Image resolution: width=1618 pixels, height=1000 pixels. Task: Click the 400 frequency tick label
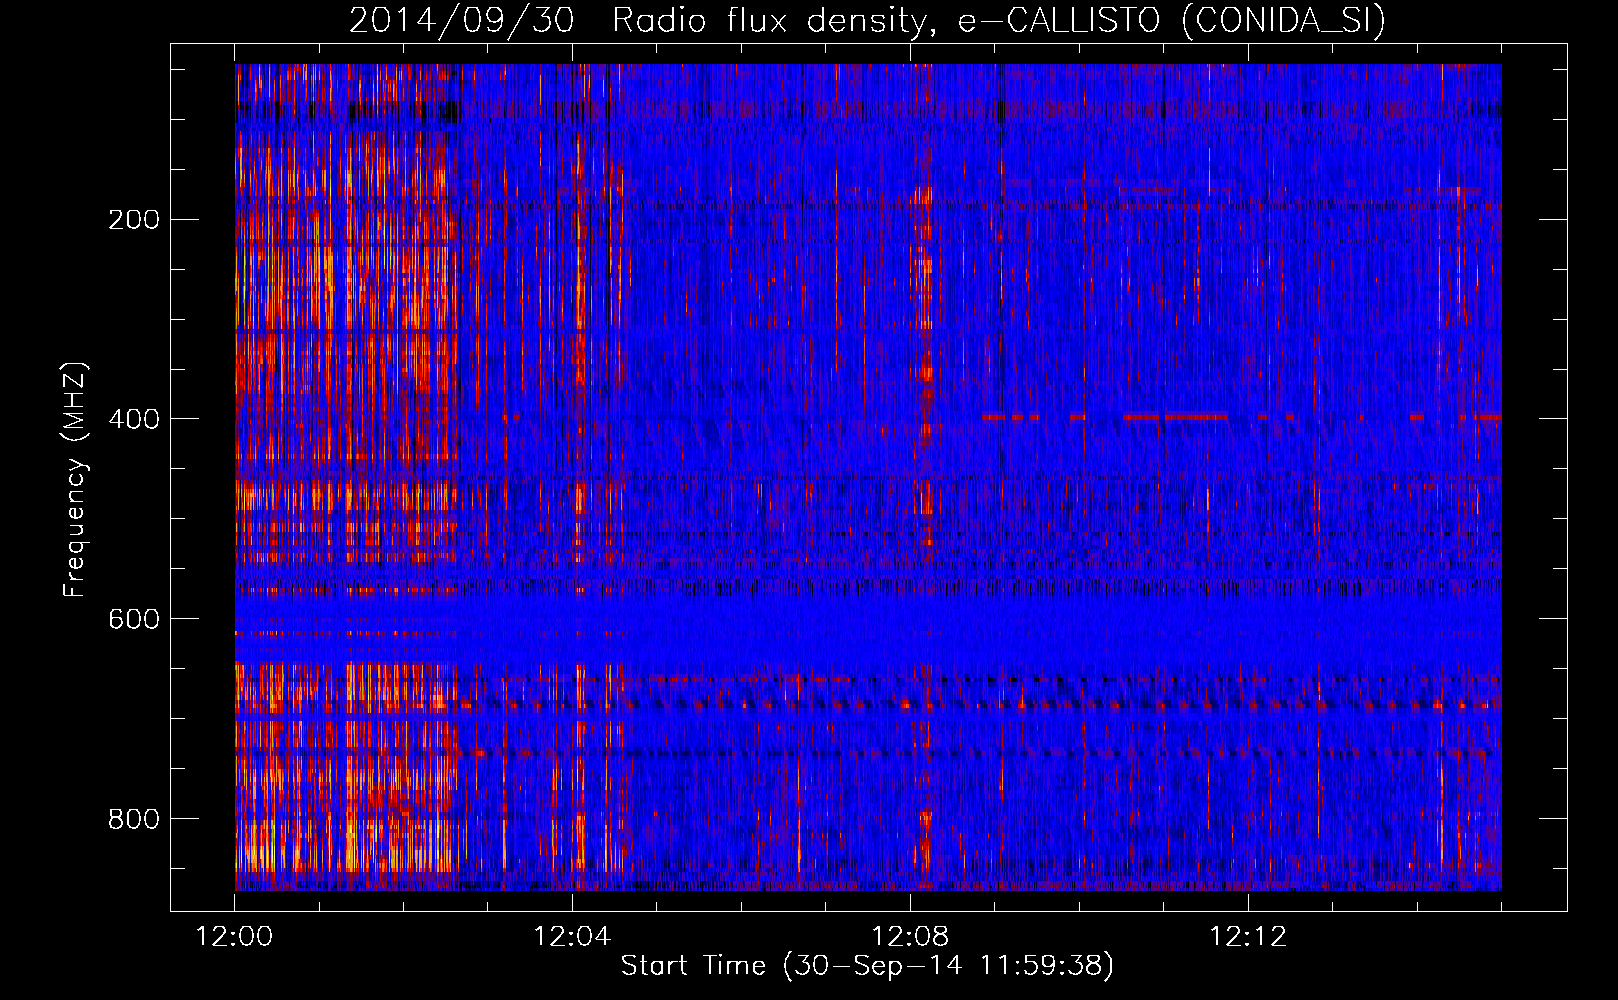pyautogui.click(x=134, y=419)
